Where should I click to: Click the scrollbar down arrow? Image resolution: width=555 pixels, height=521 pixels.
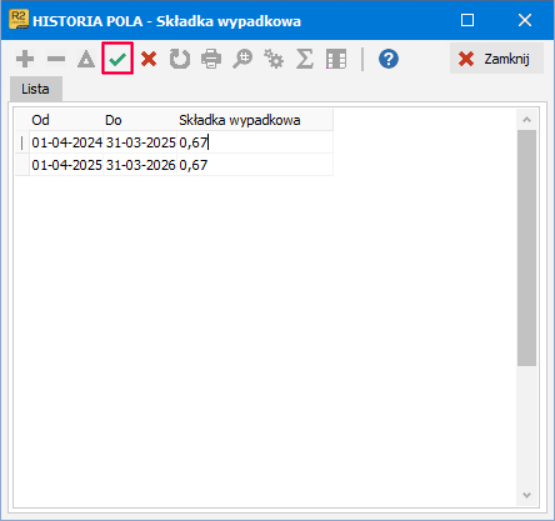[527, 495]
